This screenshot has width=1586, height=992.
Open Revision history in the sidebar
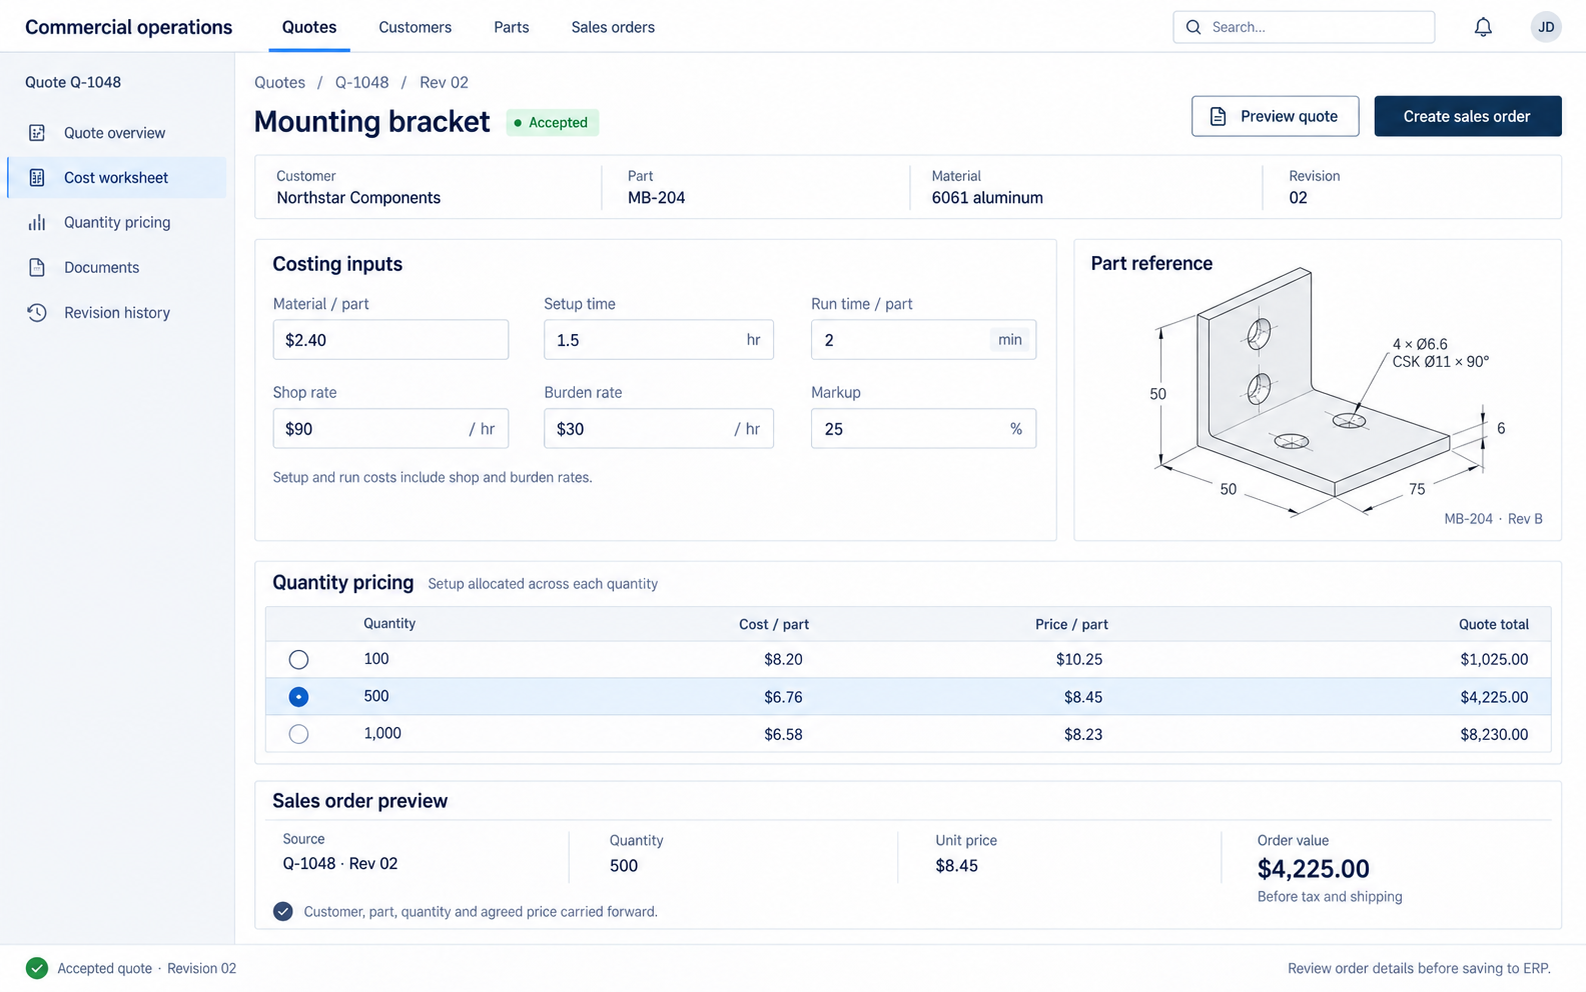click(117, 313)
